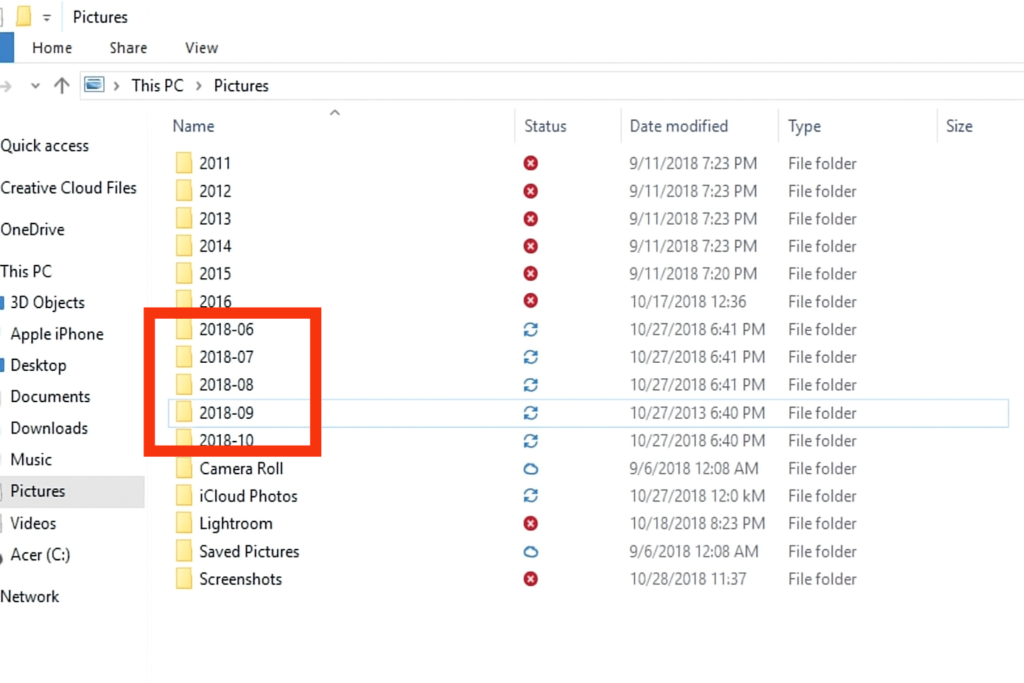
Task: Open the Home ribbon tab
Action: 52,48
